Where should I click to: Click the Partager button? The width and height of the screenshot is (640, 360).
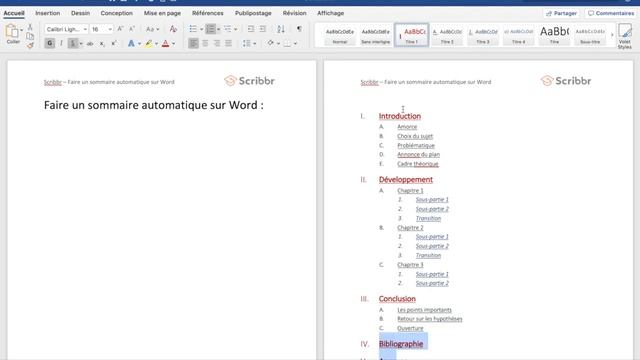561,13
